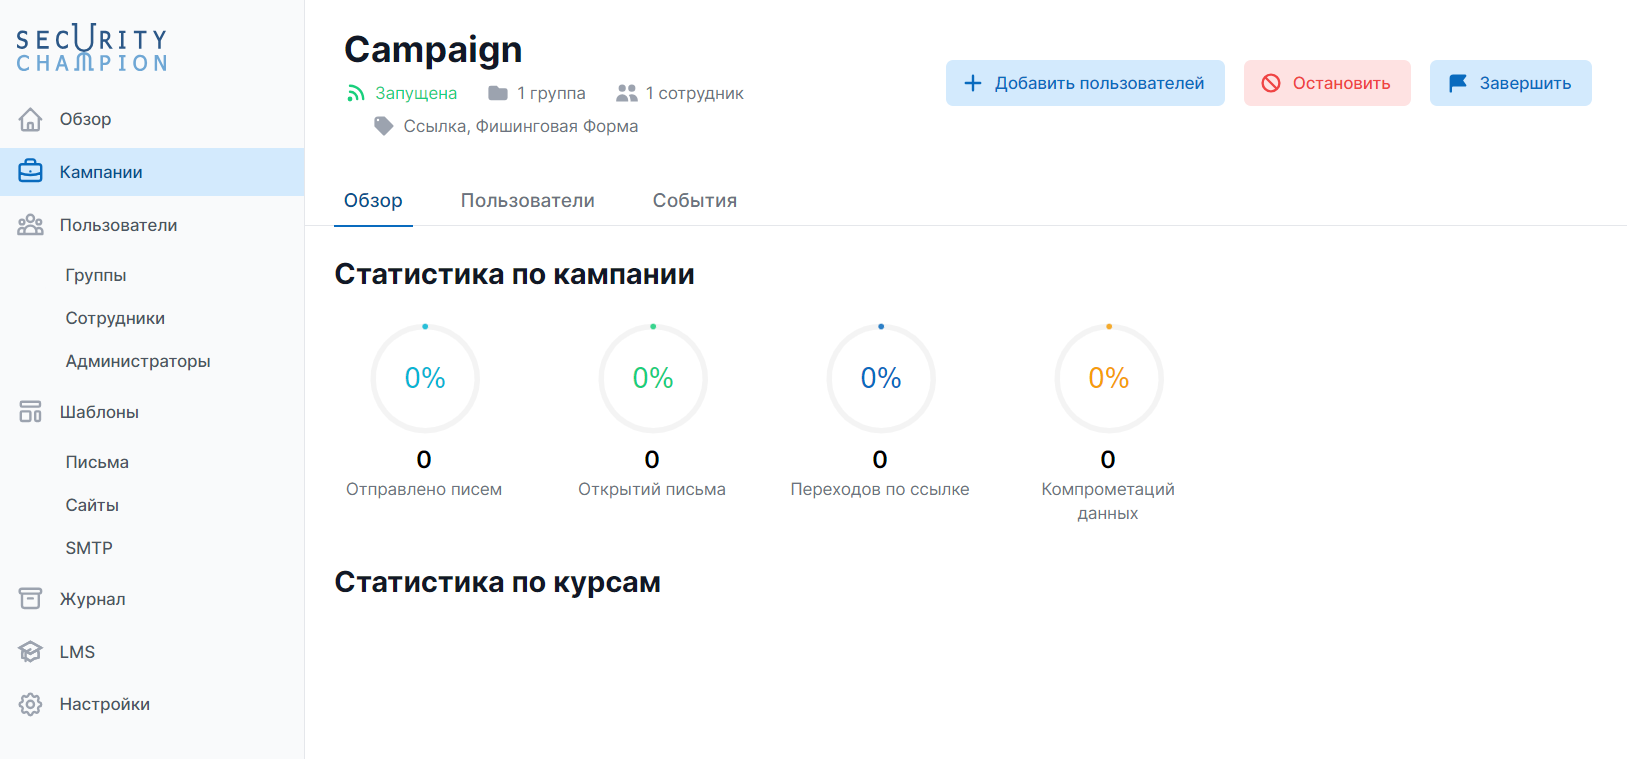Click the Статистика по курсам heading
The height and width of the screenshot is (759, 1627).
(x=497, y=582)
